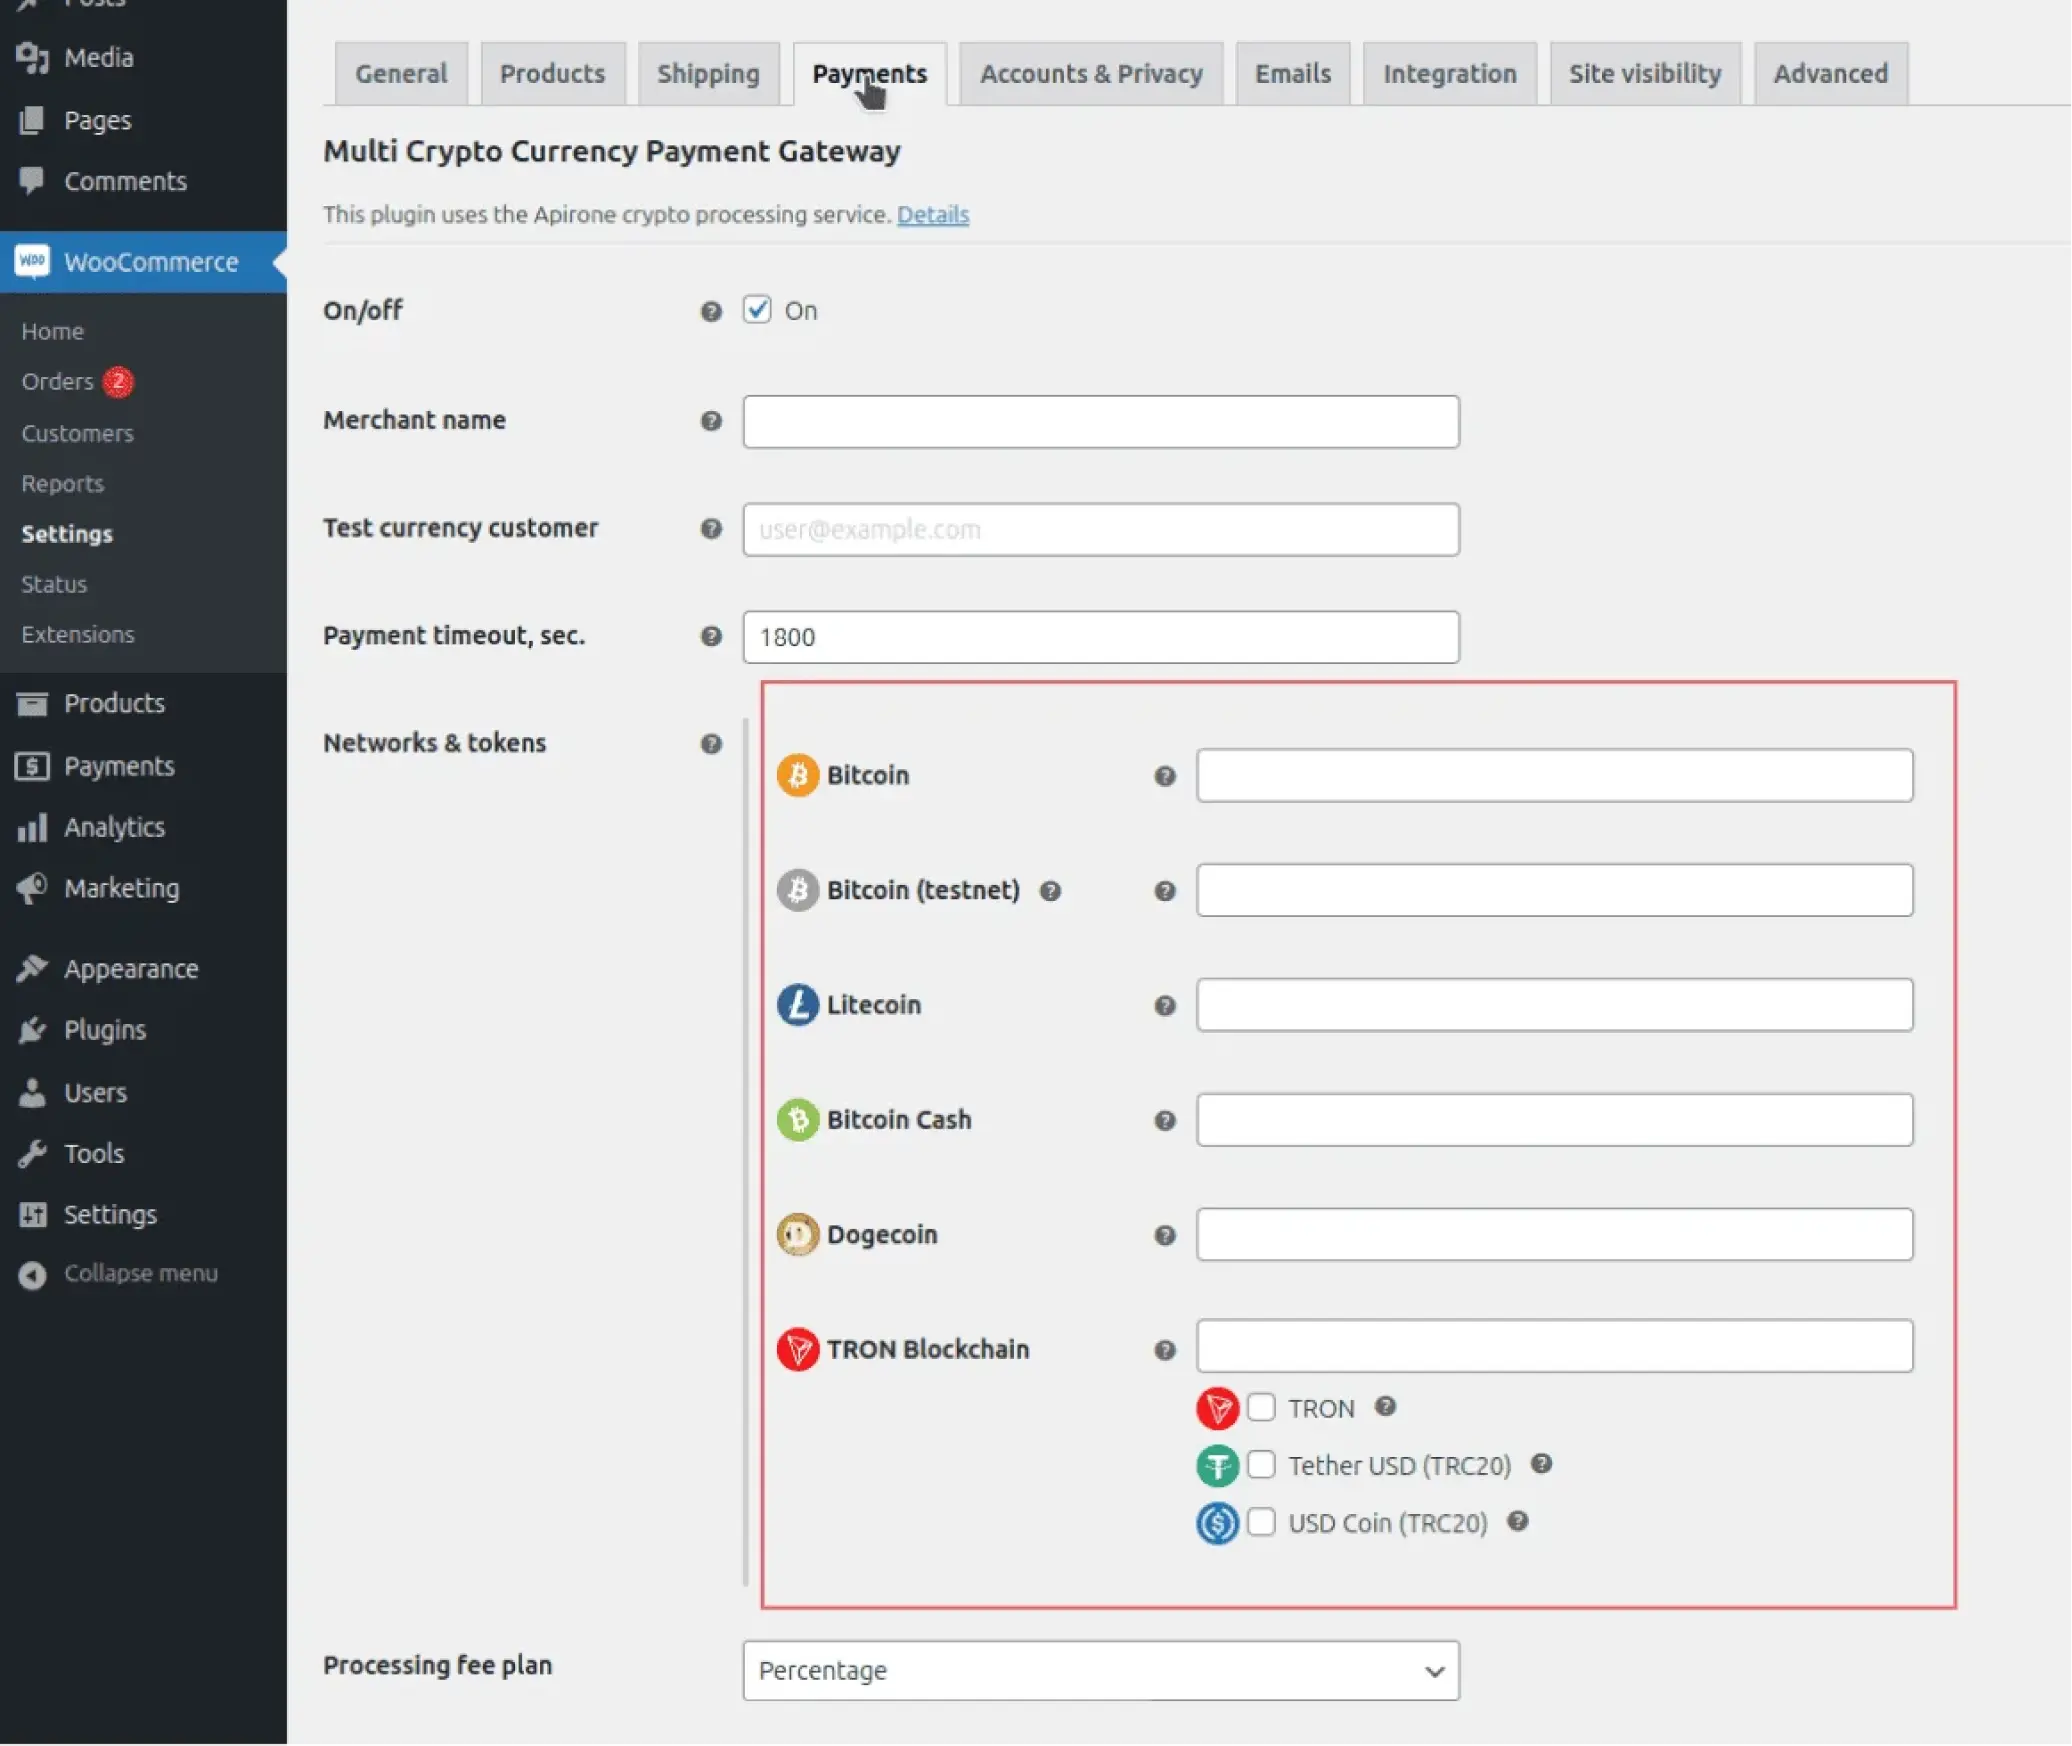This screenshot has width=2072, height=1746.
Task: Focus the Merchant name input field
Action: point(1101,422)
